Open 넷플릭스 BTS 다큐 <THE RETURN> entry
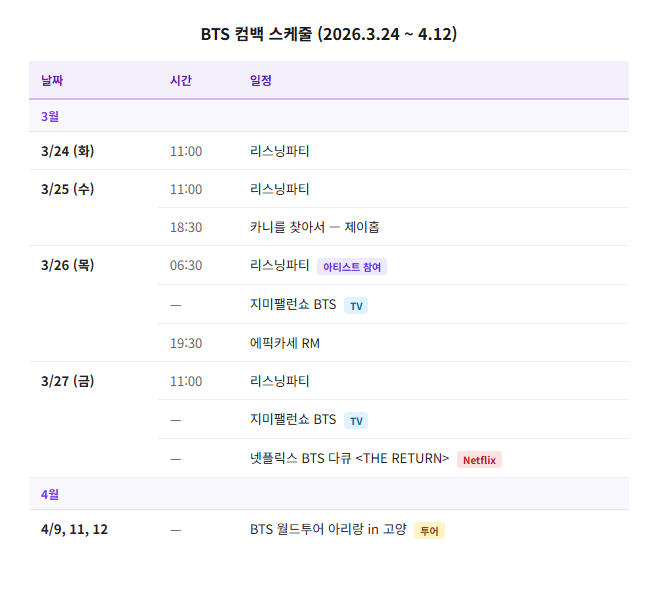This screenshot has height=590, width=658. point(349,459)
